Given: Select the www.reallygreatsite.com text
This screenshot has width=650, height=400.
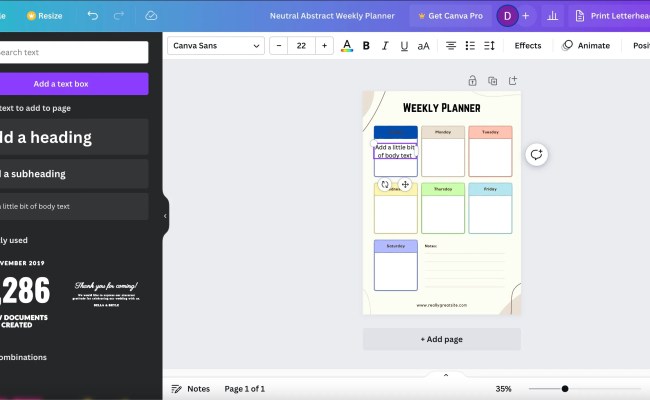Looking at the screenshot, I should [x=441, y=305].
